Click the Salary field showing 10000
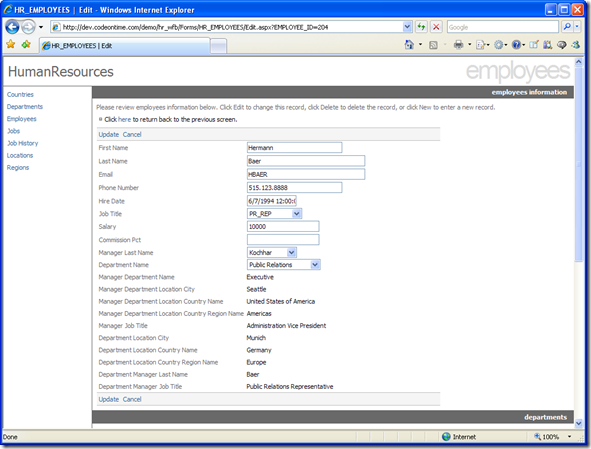Viewport: 591px width, 449px height. tap(283, 226)
